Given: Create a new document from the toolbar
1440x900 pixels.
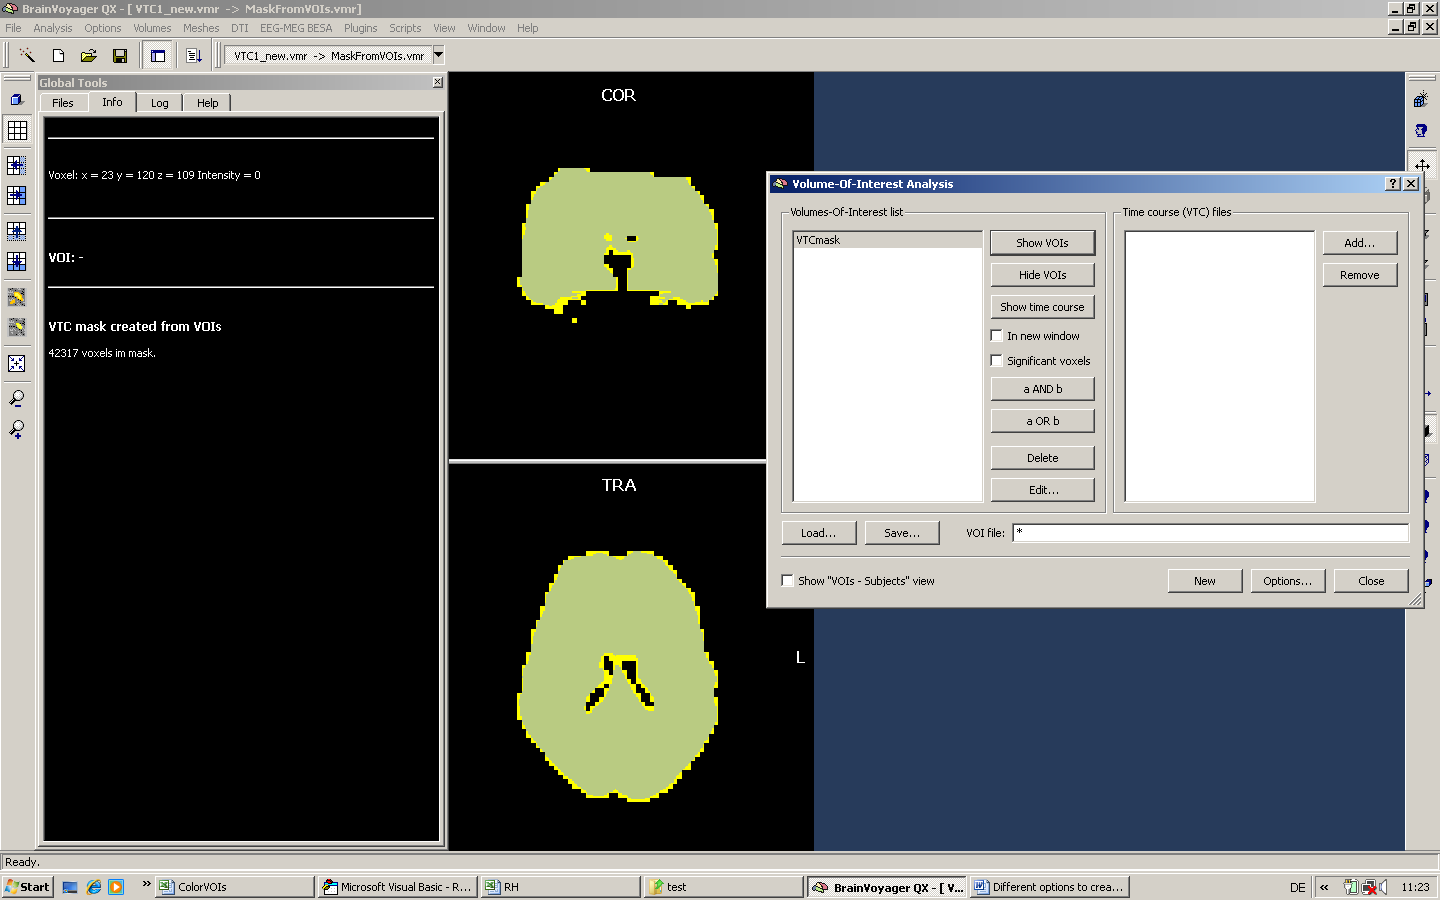Looking at the screenshot, I should [x=58, y=56].
